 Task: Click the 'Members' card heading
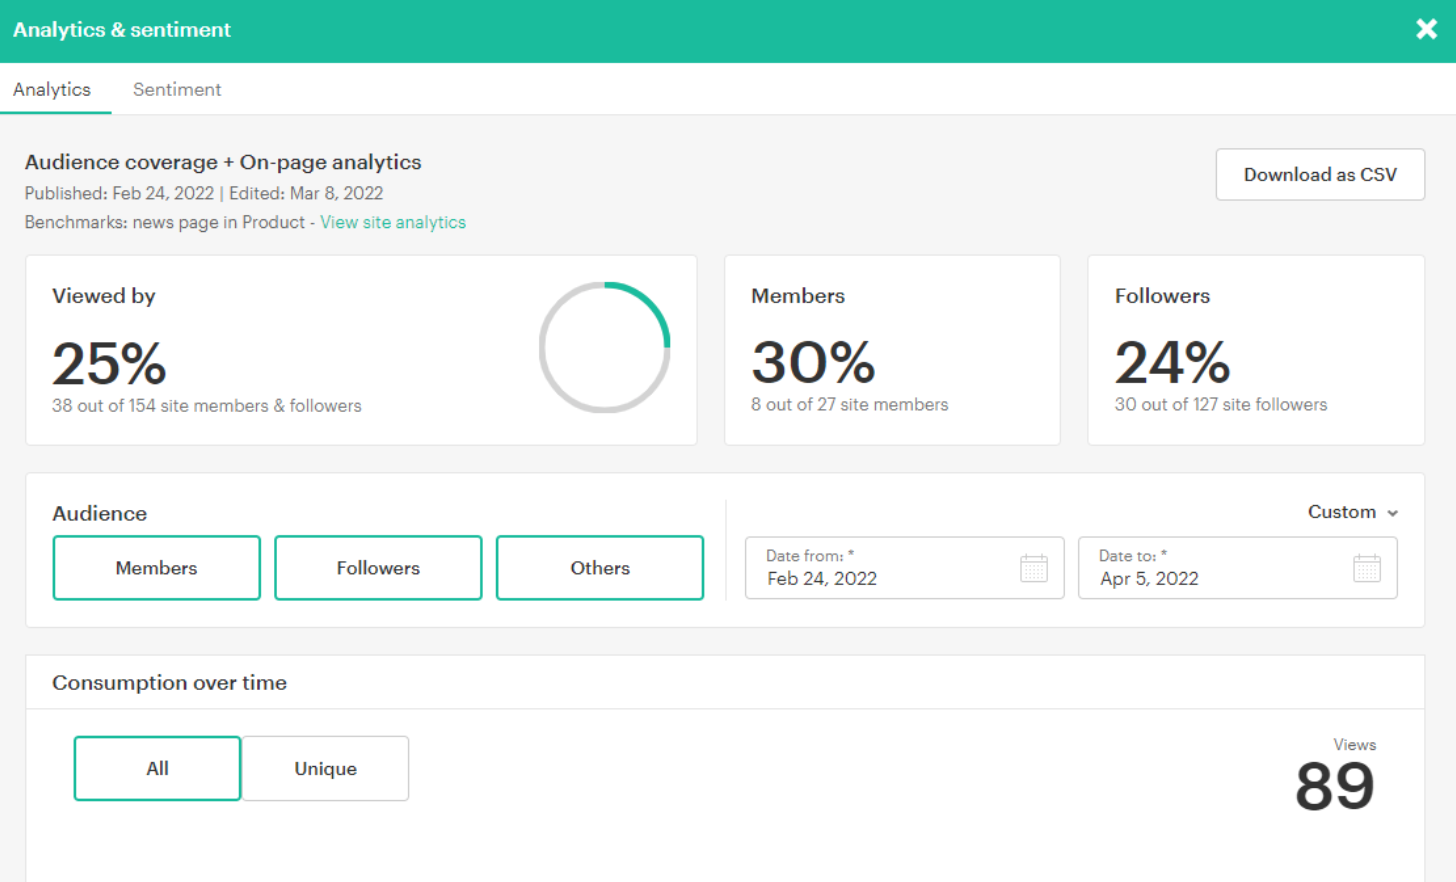pos(798,296)
